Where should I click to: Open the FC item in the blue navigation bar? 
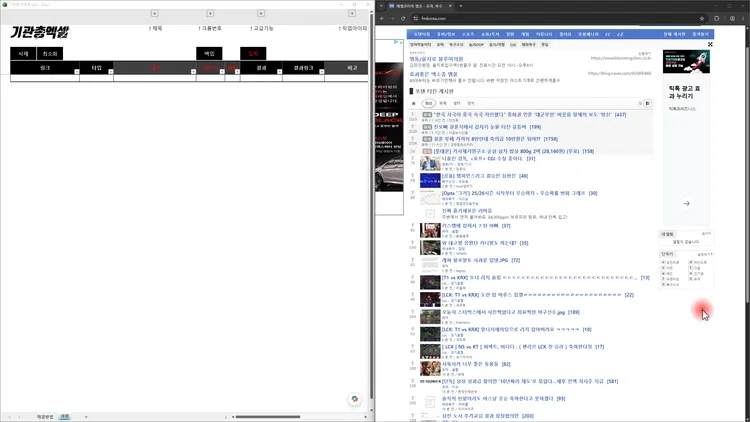[608, 34]
